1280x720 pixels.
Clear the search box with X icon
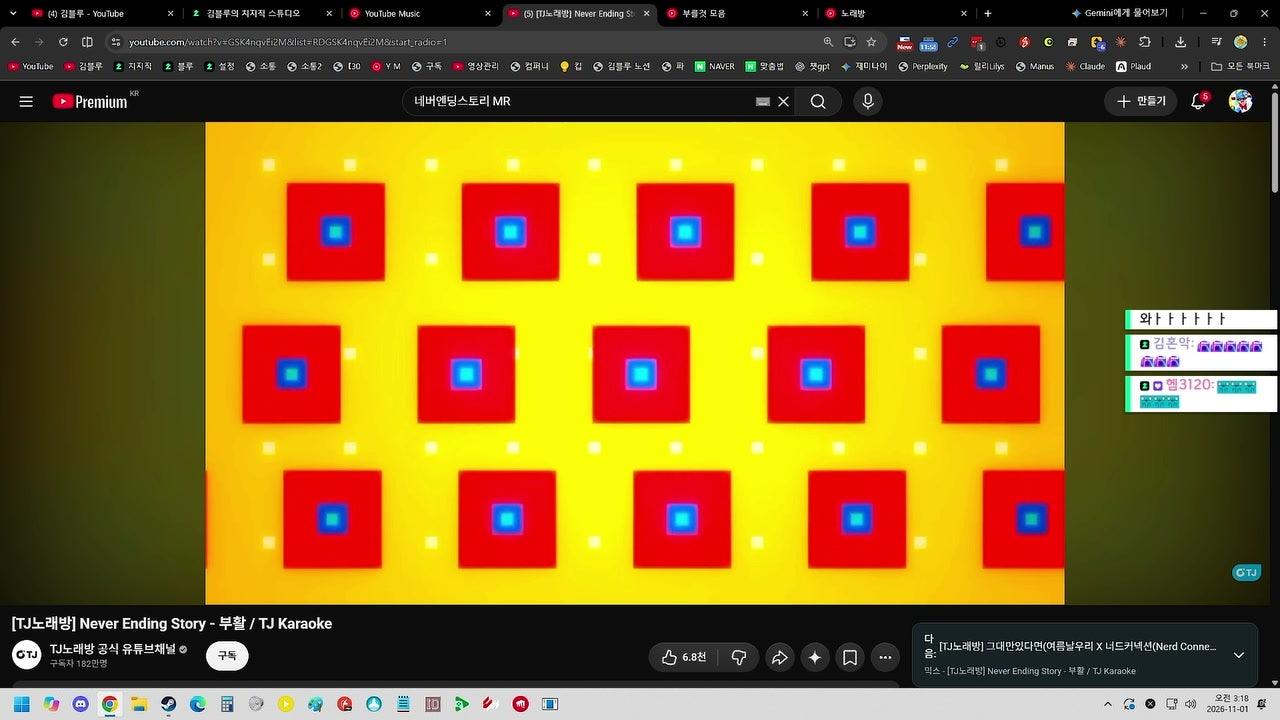784,101
